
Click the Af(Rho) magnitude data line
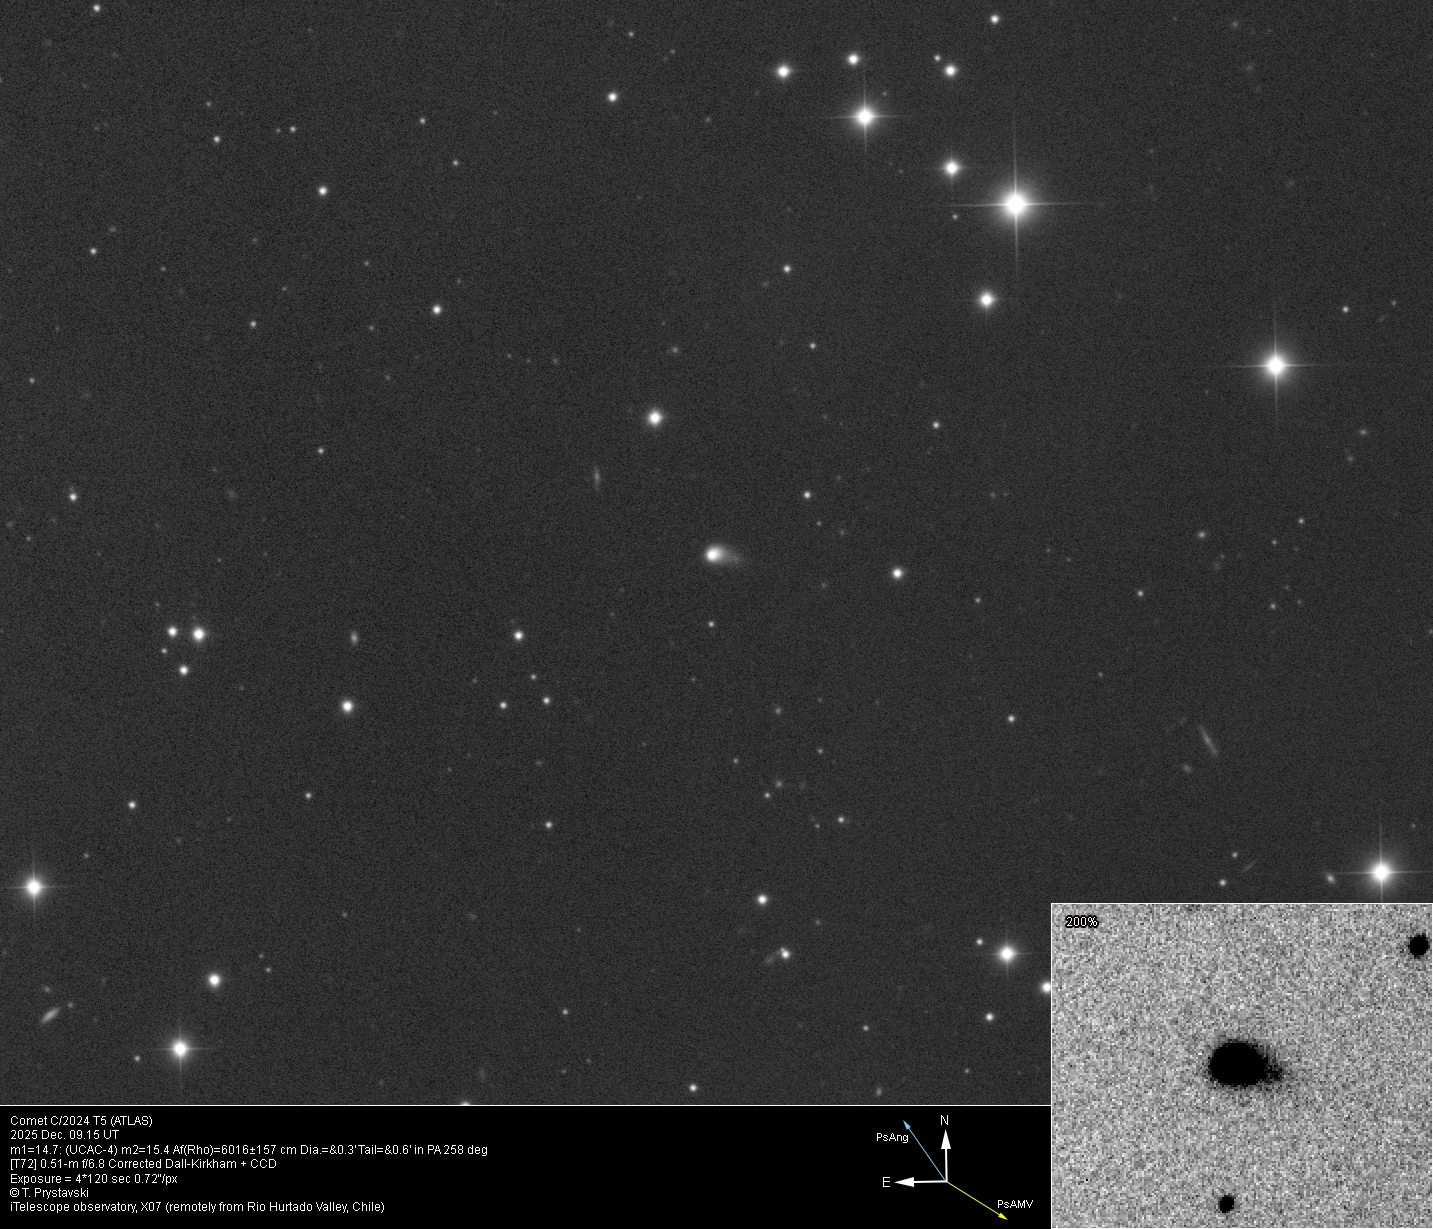pyautogui.click(x=248, y=1150)
